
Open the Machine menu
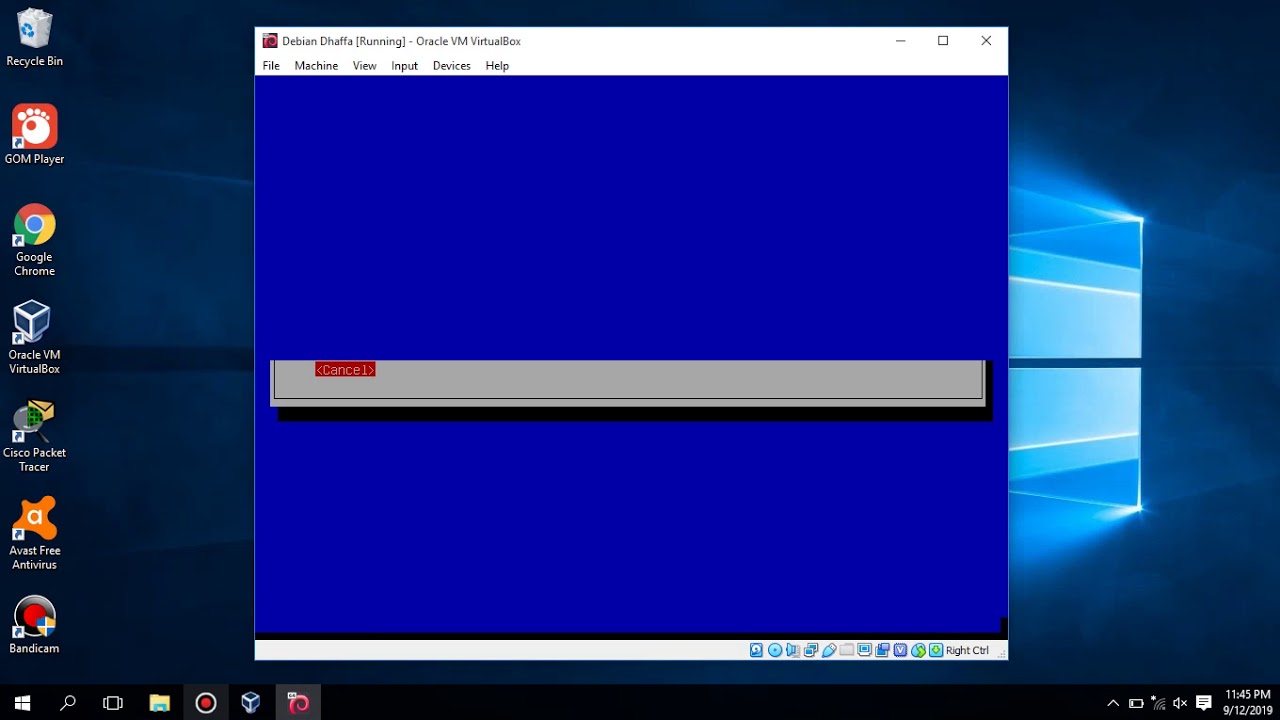tap(316, 66)
